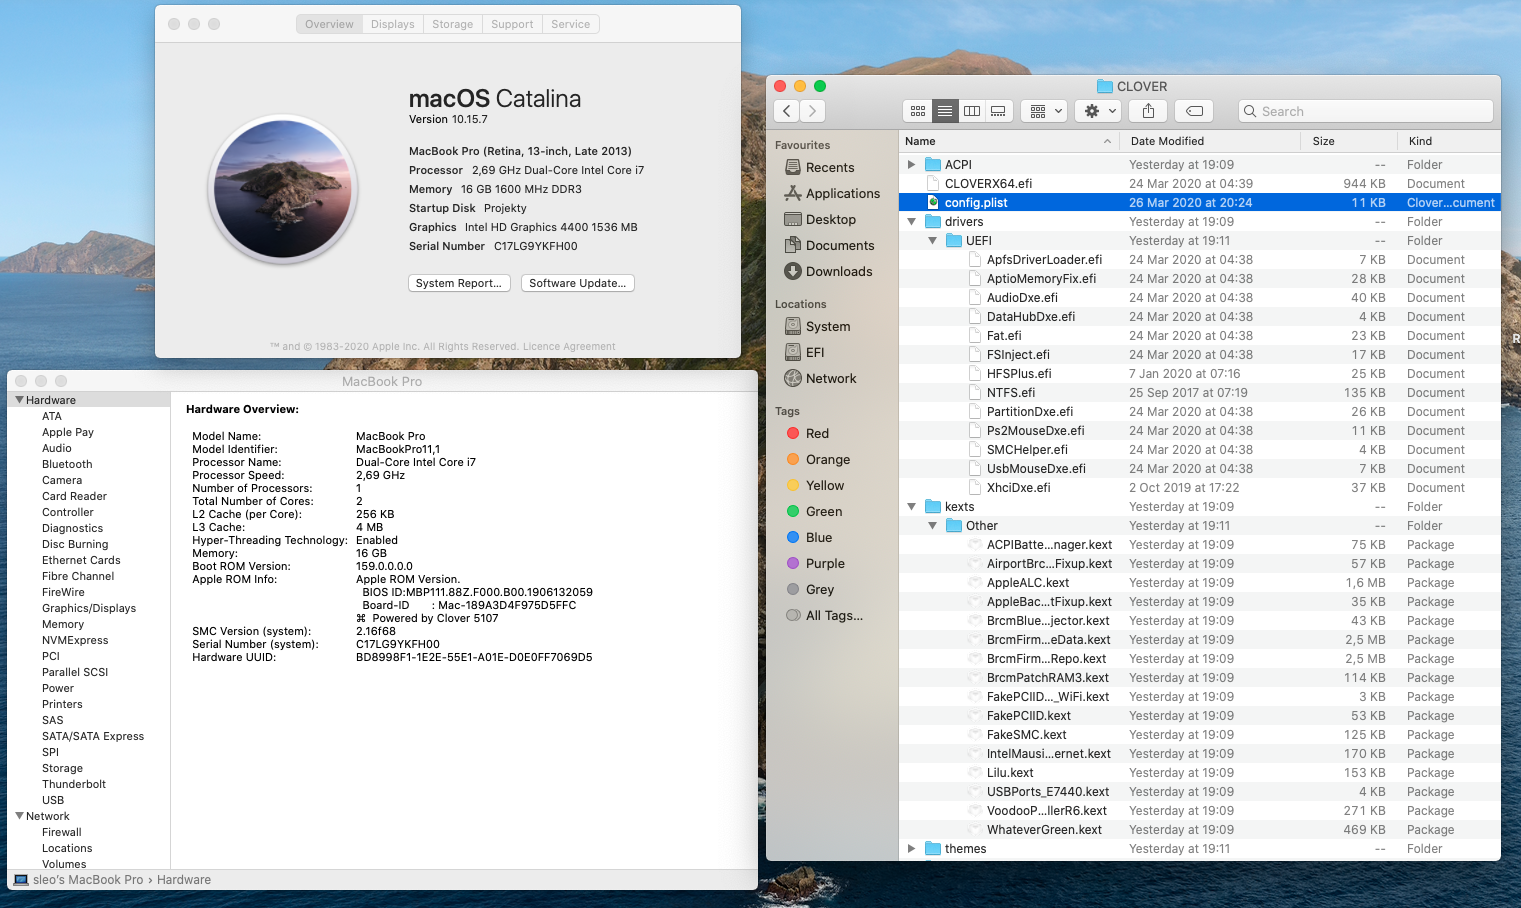The height and width of the screenshot is (908, 1521).
Task: Switch to the Storage tab
Action: tap(452, 24)
